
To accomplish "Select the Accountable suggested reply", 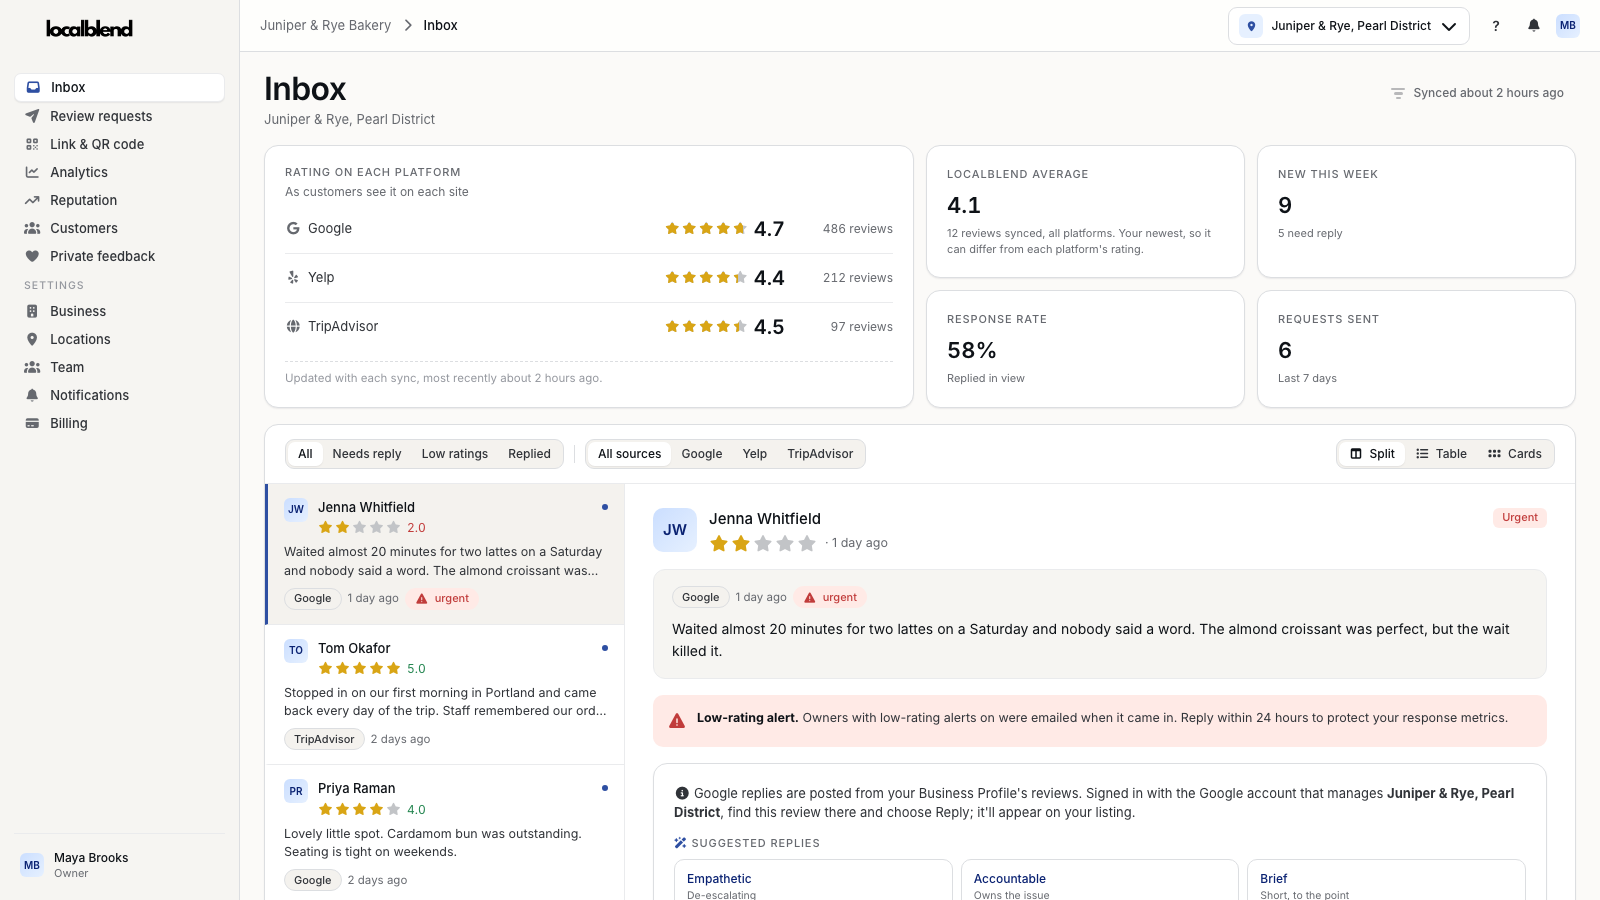I will tap(1100, 880).
